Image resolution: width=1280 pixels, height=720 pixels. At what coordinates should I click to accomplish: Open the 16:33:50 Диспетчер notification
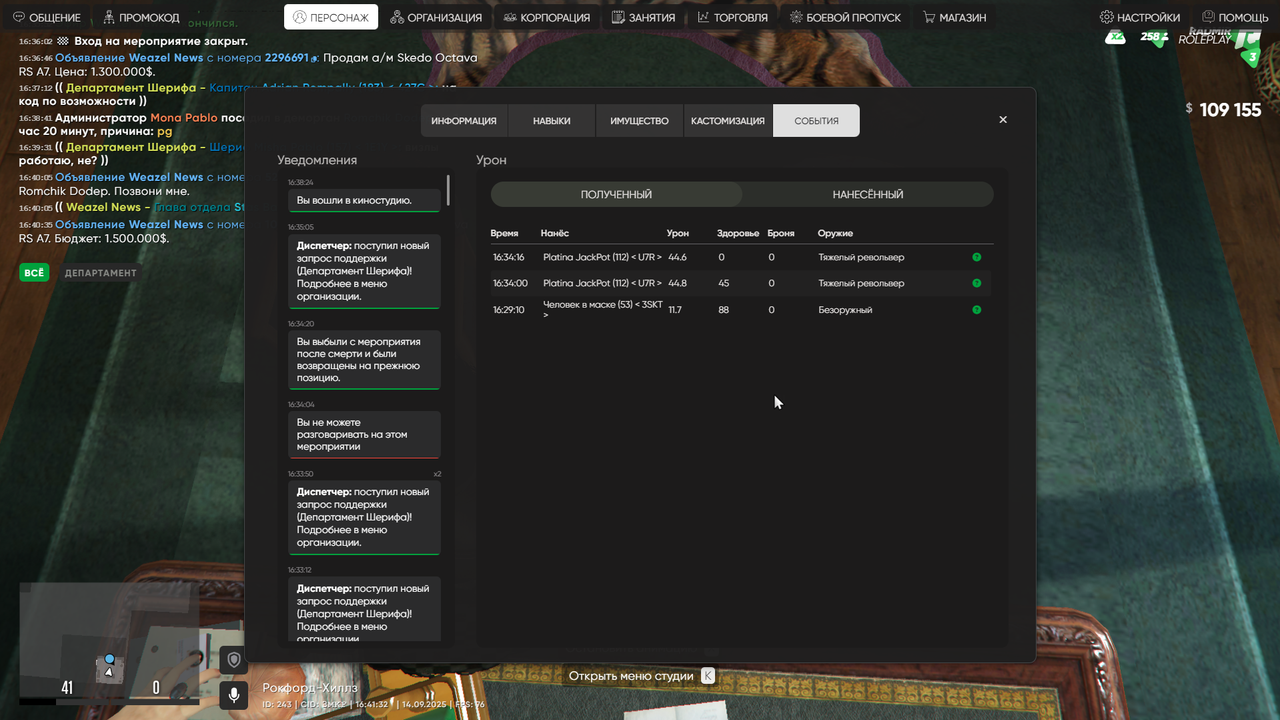coord(364,517)
